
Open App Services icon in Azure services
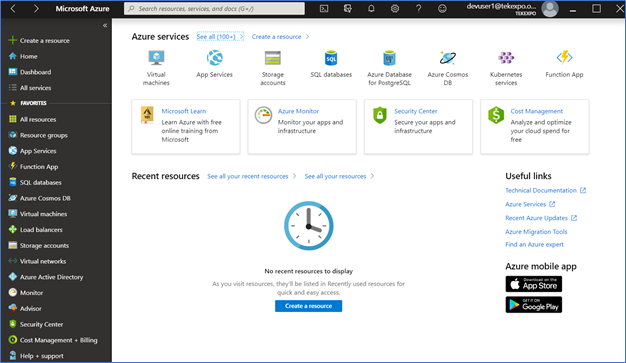[214, 58]
